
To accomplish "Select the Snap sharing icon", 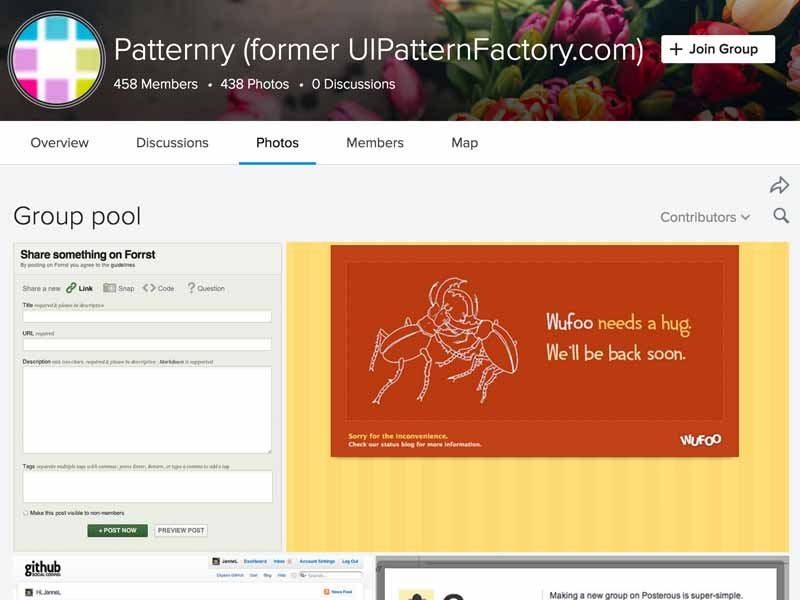I will pyautogui.click(x=113, y=288).
